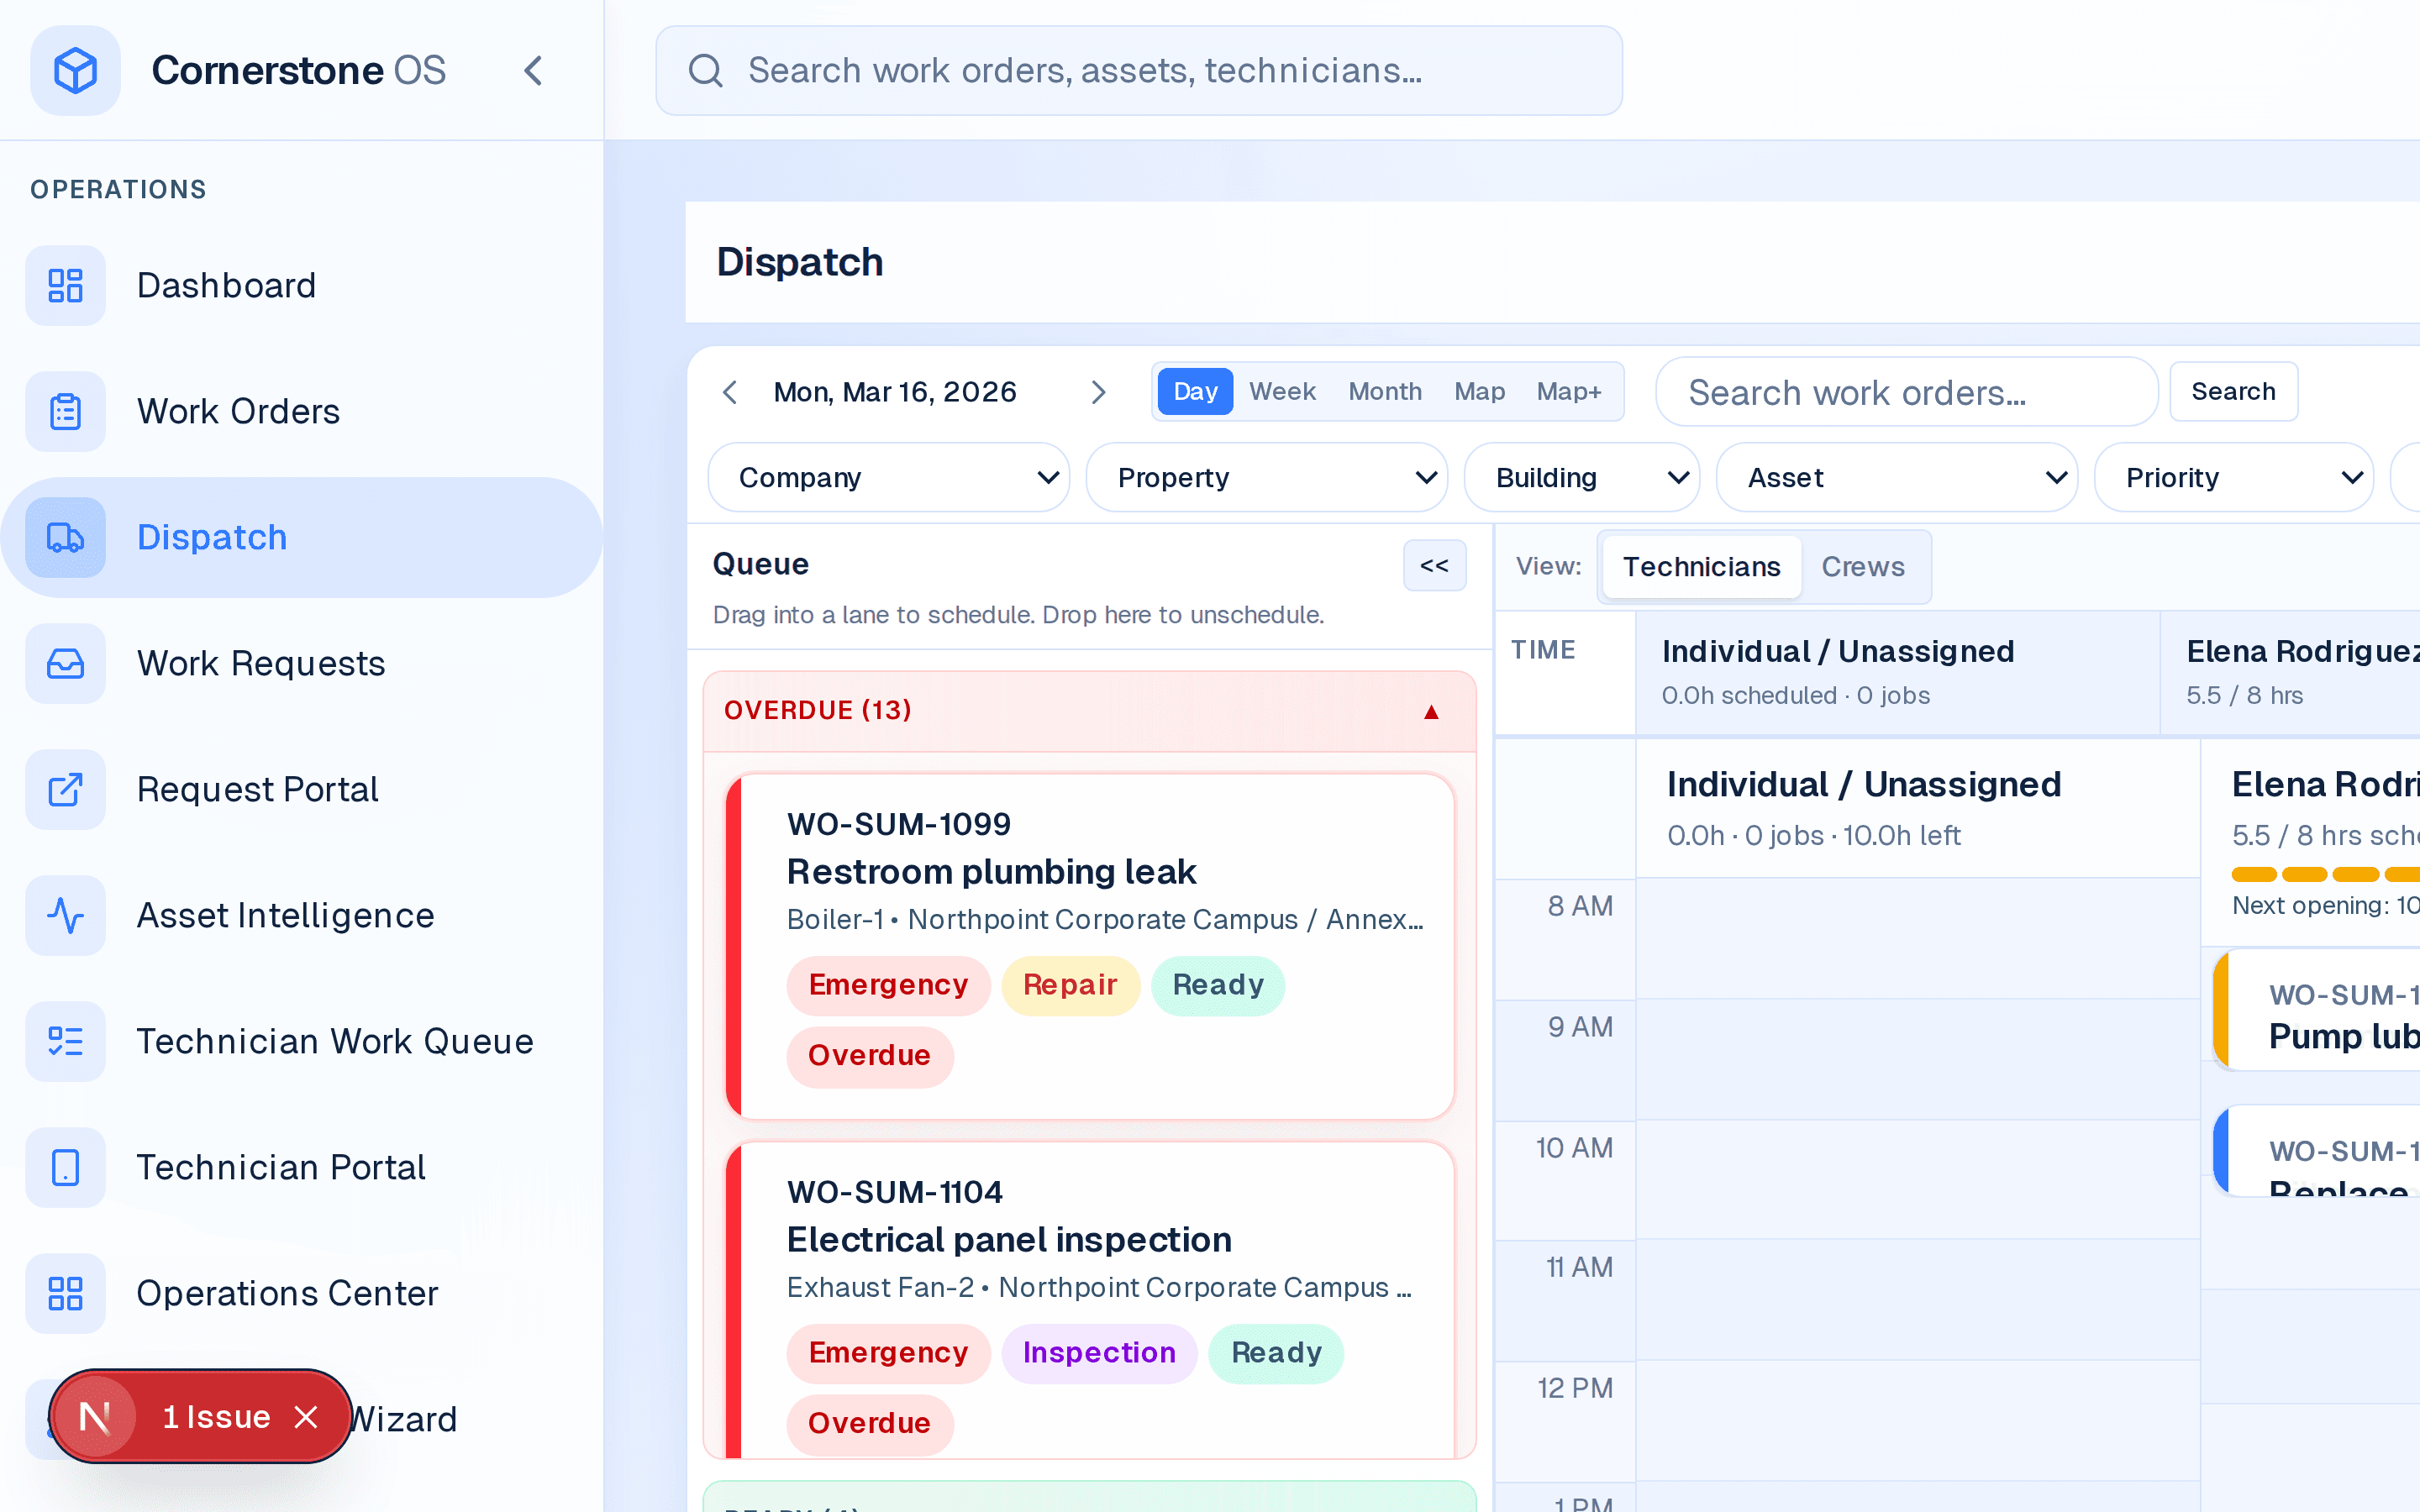The height and width of the screenshot is (1512, 2420).
Task: Click the Search button beside work order field
Action: click(2233, 391)
